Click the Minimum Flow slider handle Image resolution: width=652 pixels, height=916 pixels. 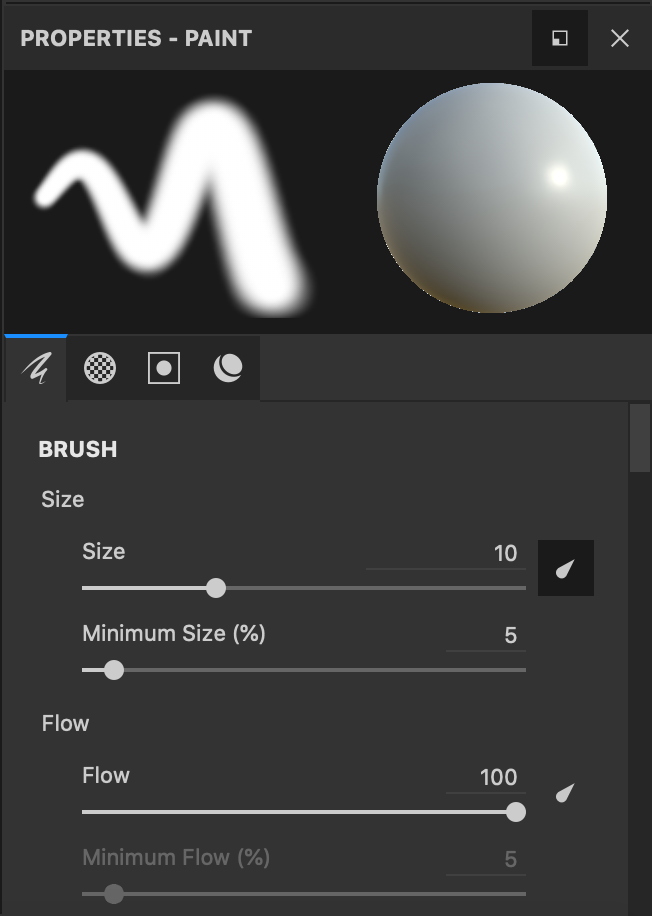click(x=114, y=893)
